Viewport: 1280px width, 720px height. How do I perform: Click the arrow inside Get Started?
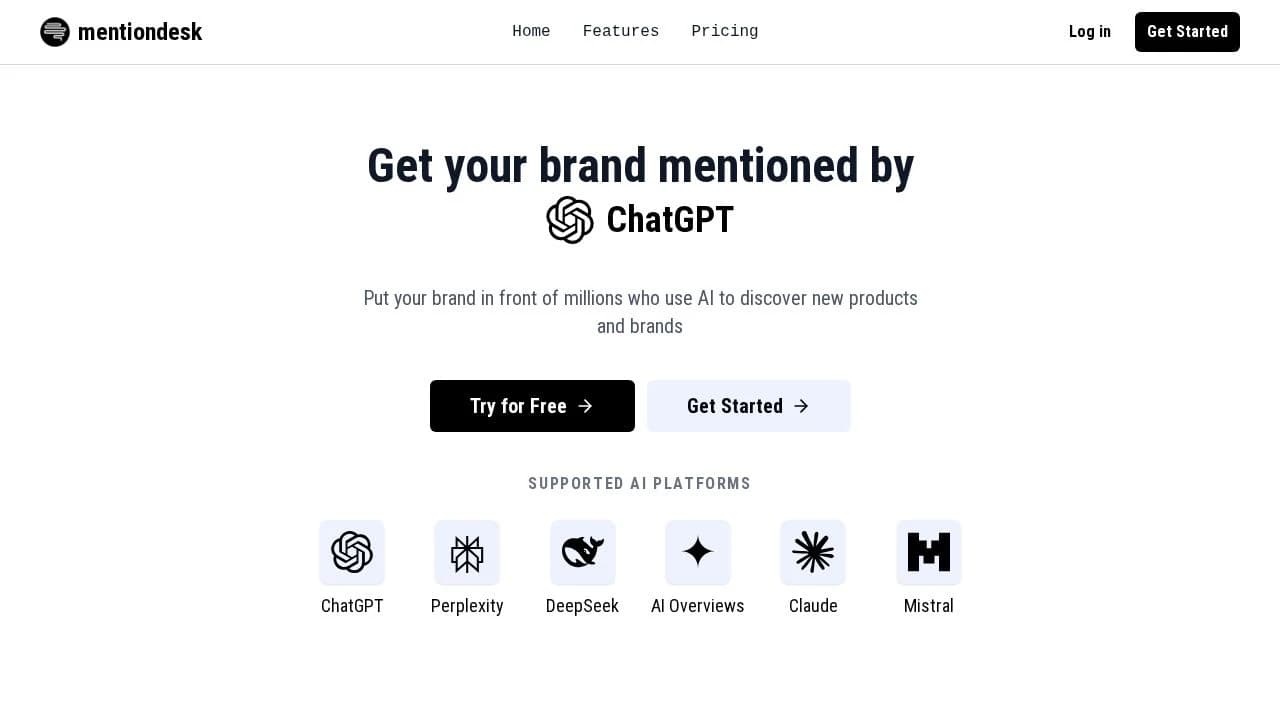[x=801, y=406]
